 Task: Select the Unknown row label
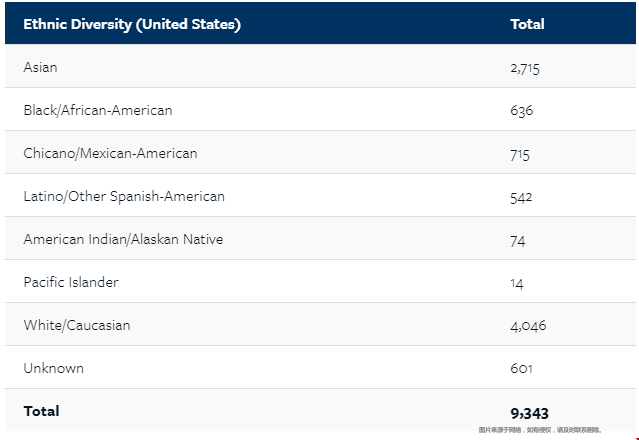pos(54,368)
